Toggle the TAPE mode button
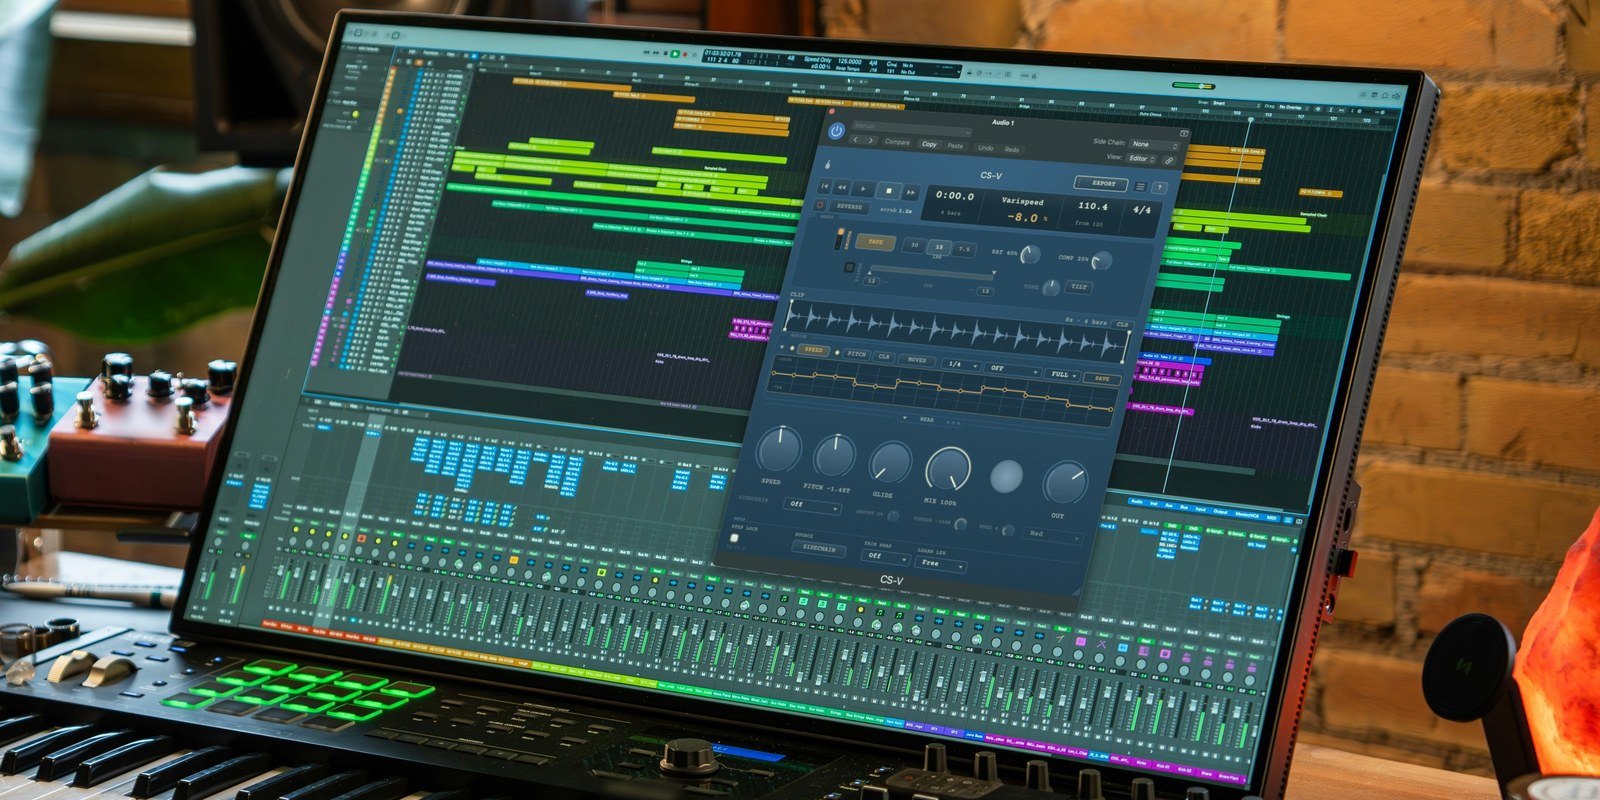 (x=875, y=242)
